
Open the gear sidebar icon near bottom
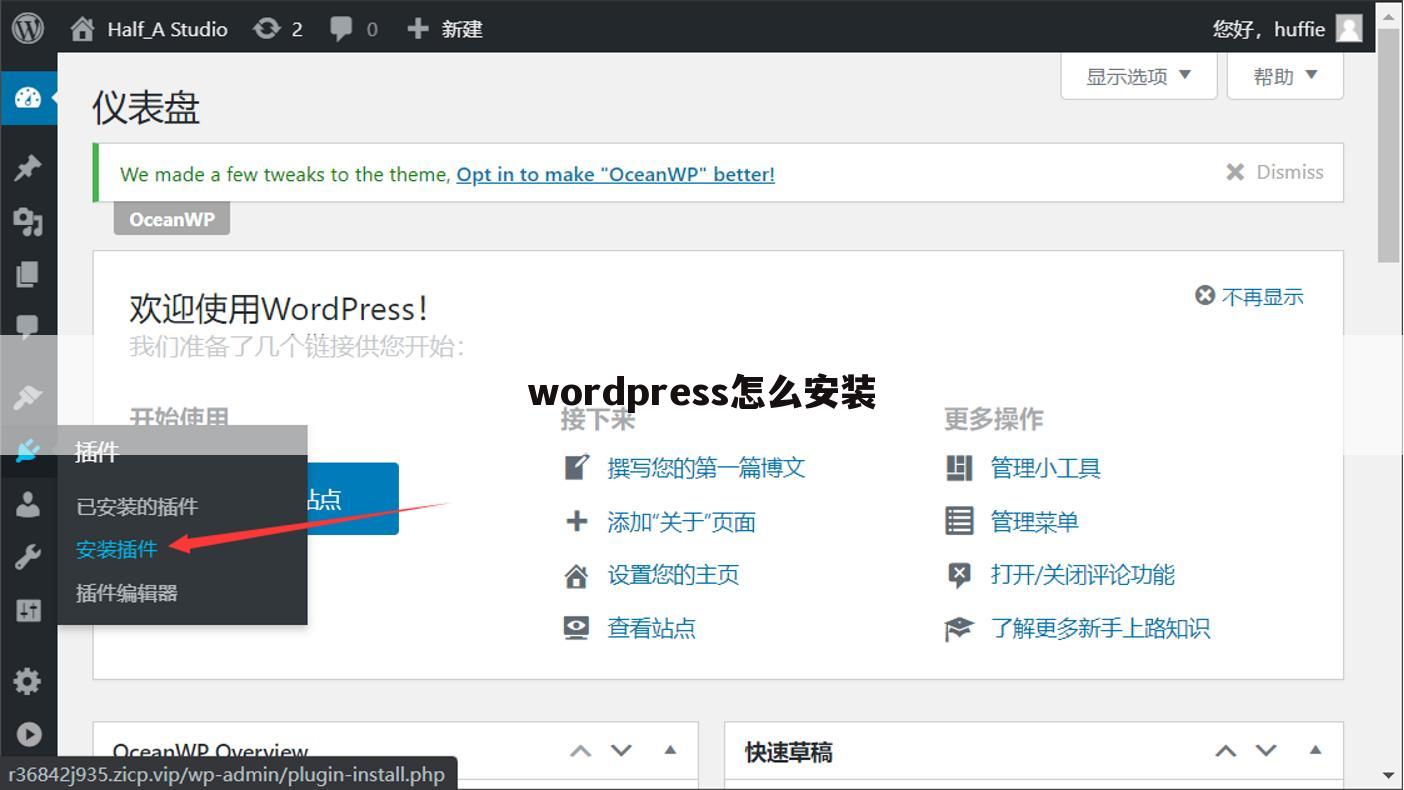tap(28, 681)
